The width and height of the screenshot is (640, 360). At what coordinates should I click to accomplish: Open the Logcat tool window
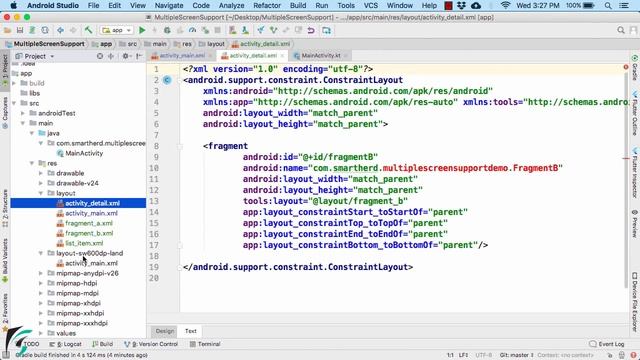click(65, 344)
